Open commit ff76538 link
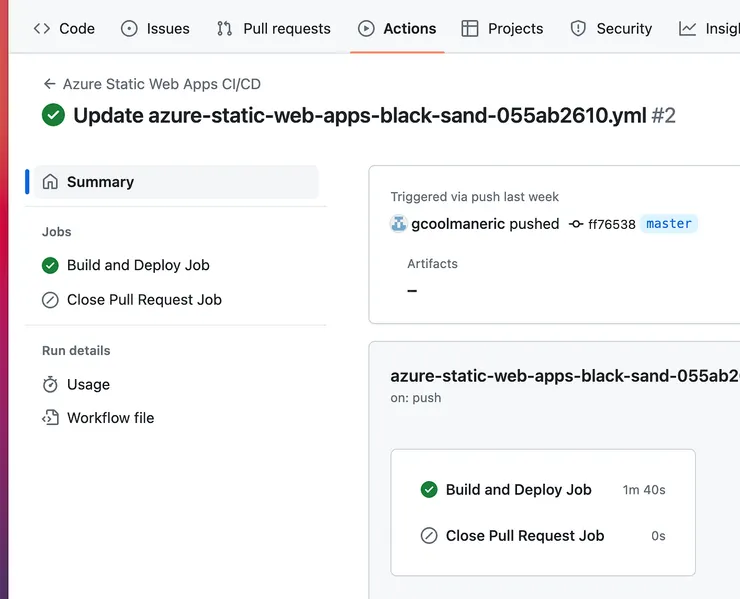 (x=611, y=224)
